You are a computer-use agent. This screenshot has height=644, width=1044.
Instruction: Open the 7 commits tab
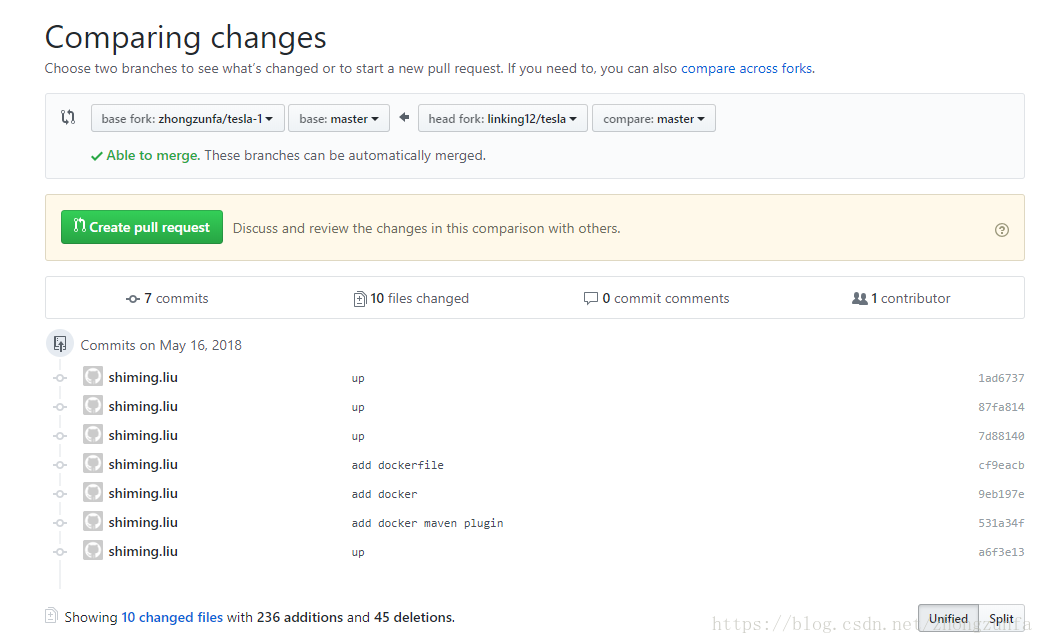167,298
